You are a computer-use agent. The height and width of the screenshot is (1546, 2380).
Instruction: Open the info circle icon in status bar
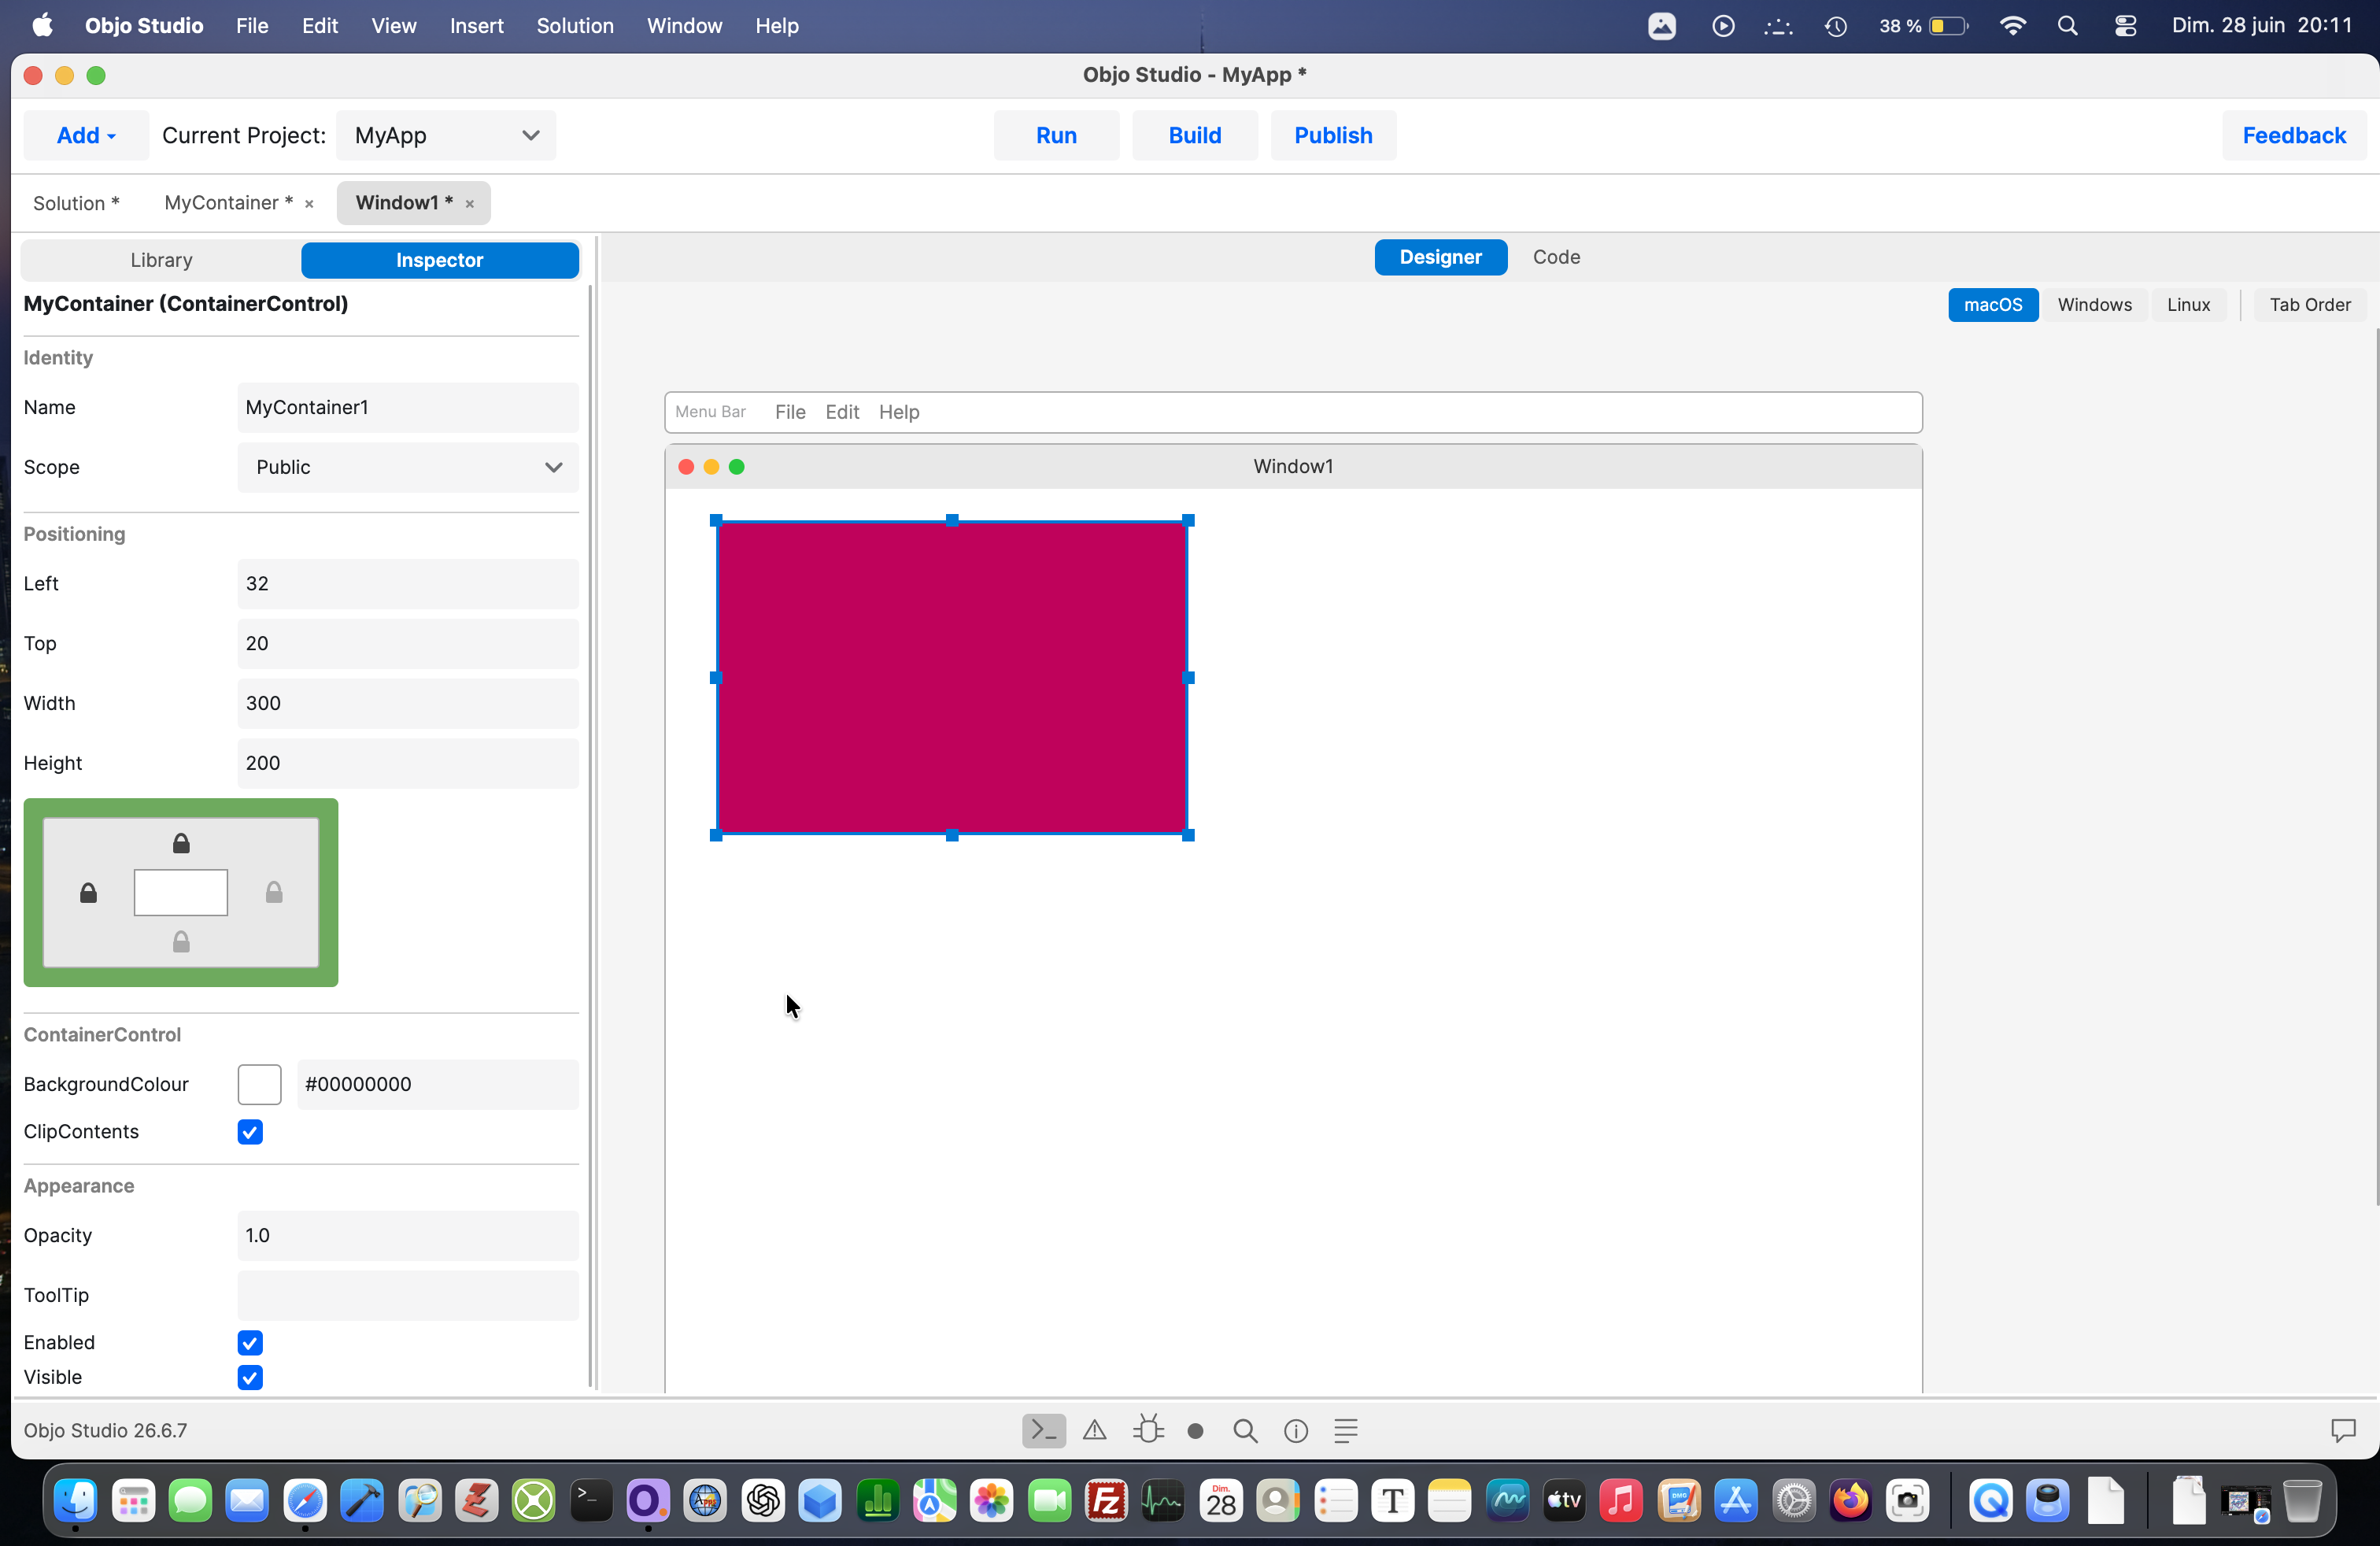tap(1296, 1431)
